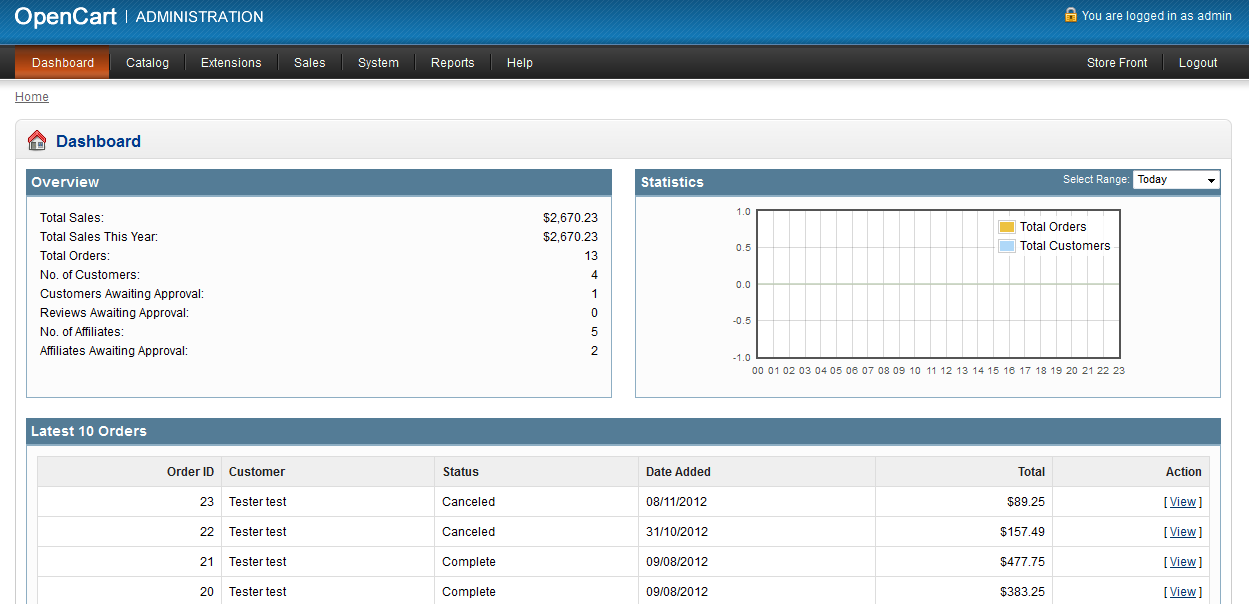View order 21 for $477.75

coord(1182,562)
